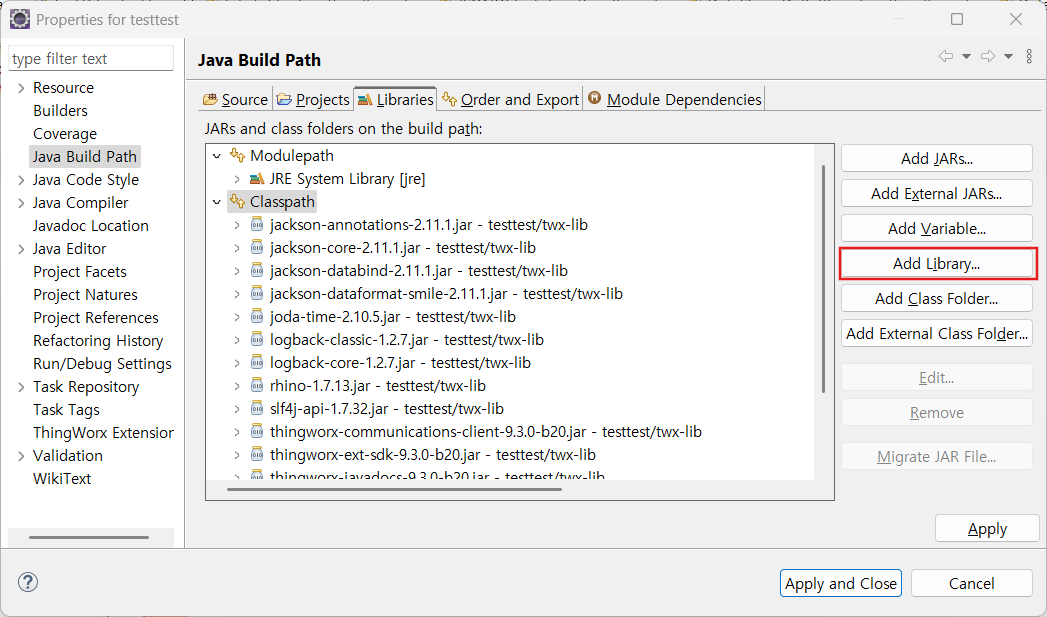Click the Classpath node icon
Screen dimensions: 1047x617
pyautogui.click(x=237, y=202)
